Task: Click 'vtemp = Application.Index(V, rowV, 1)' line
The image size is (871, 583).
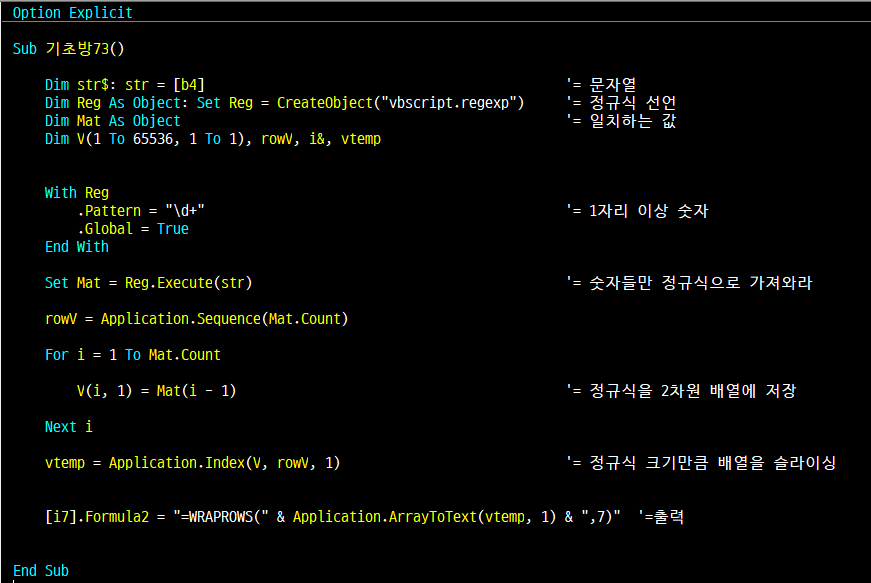Action: (193, 463)
